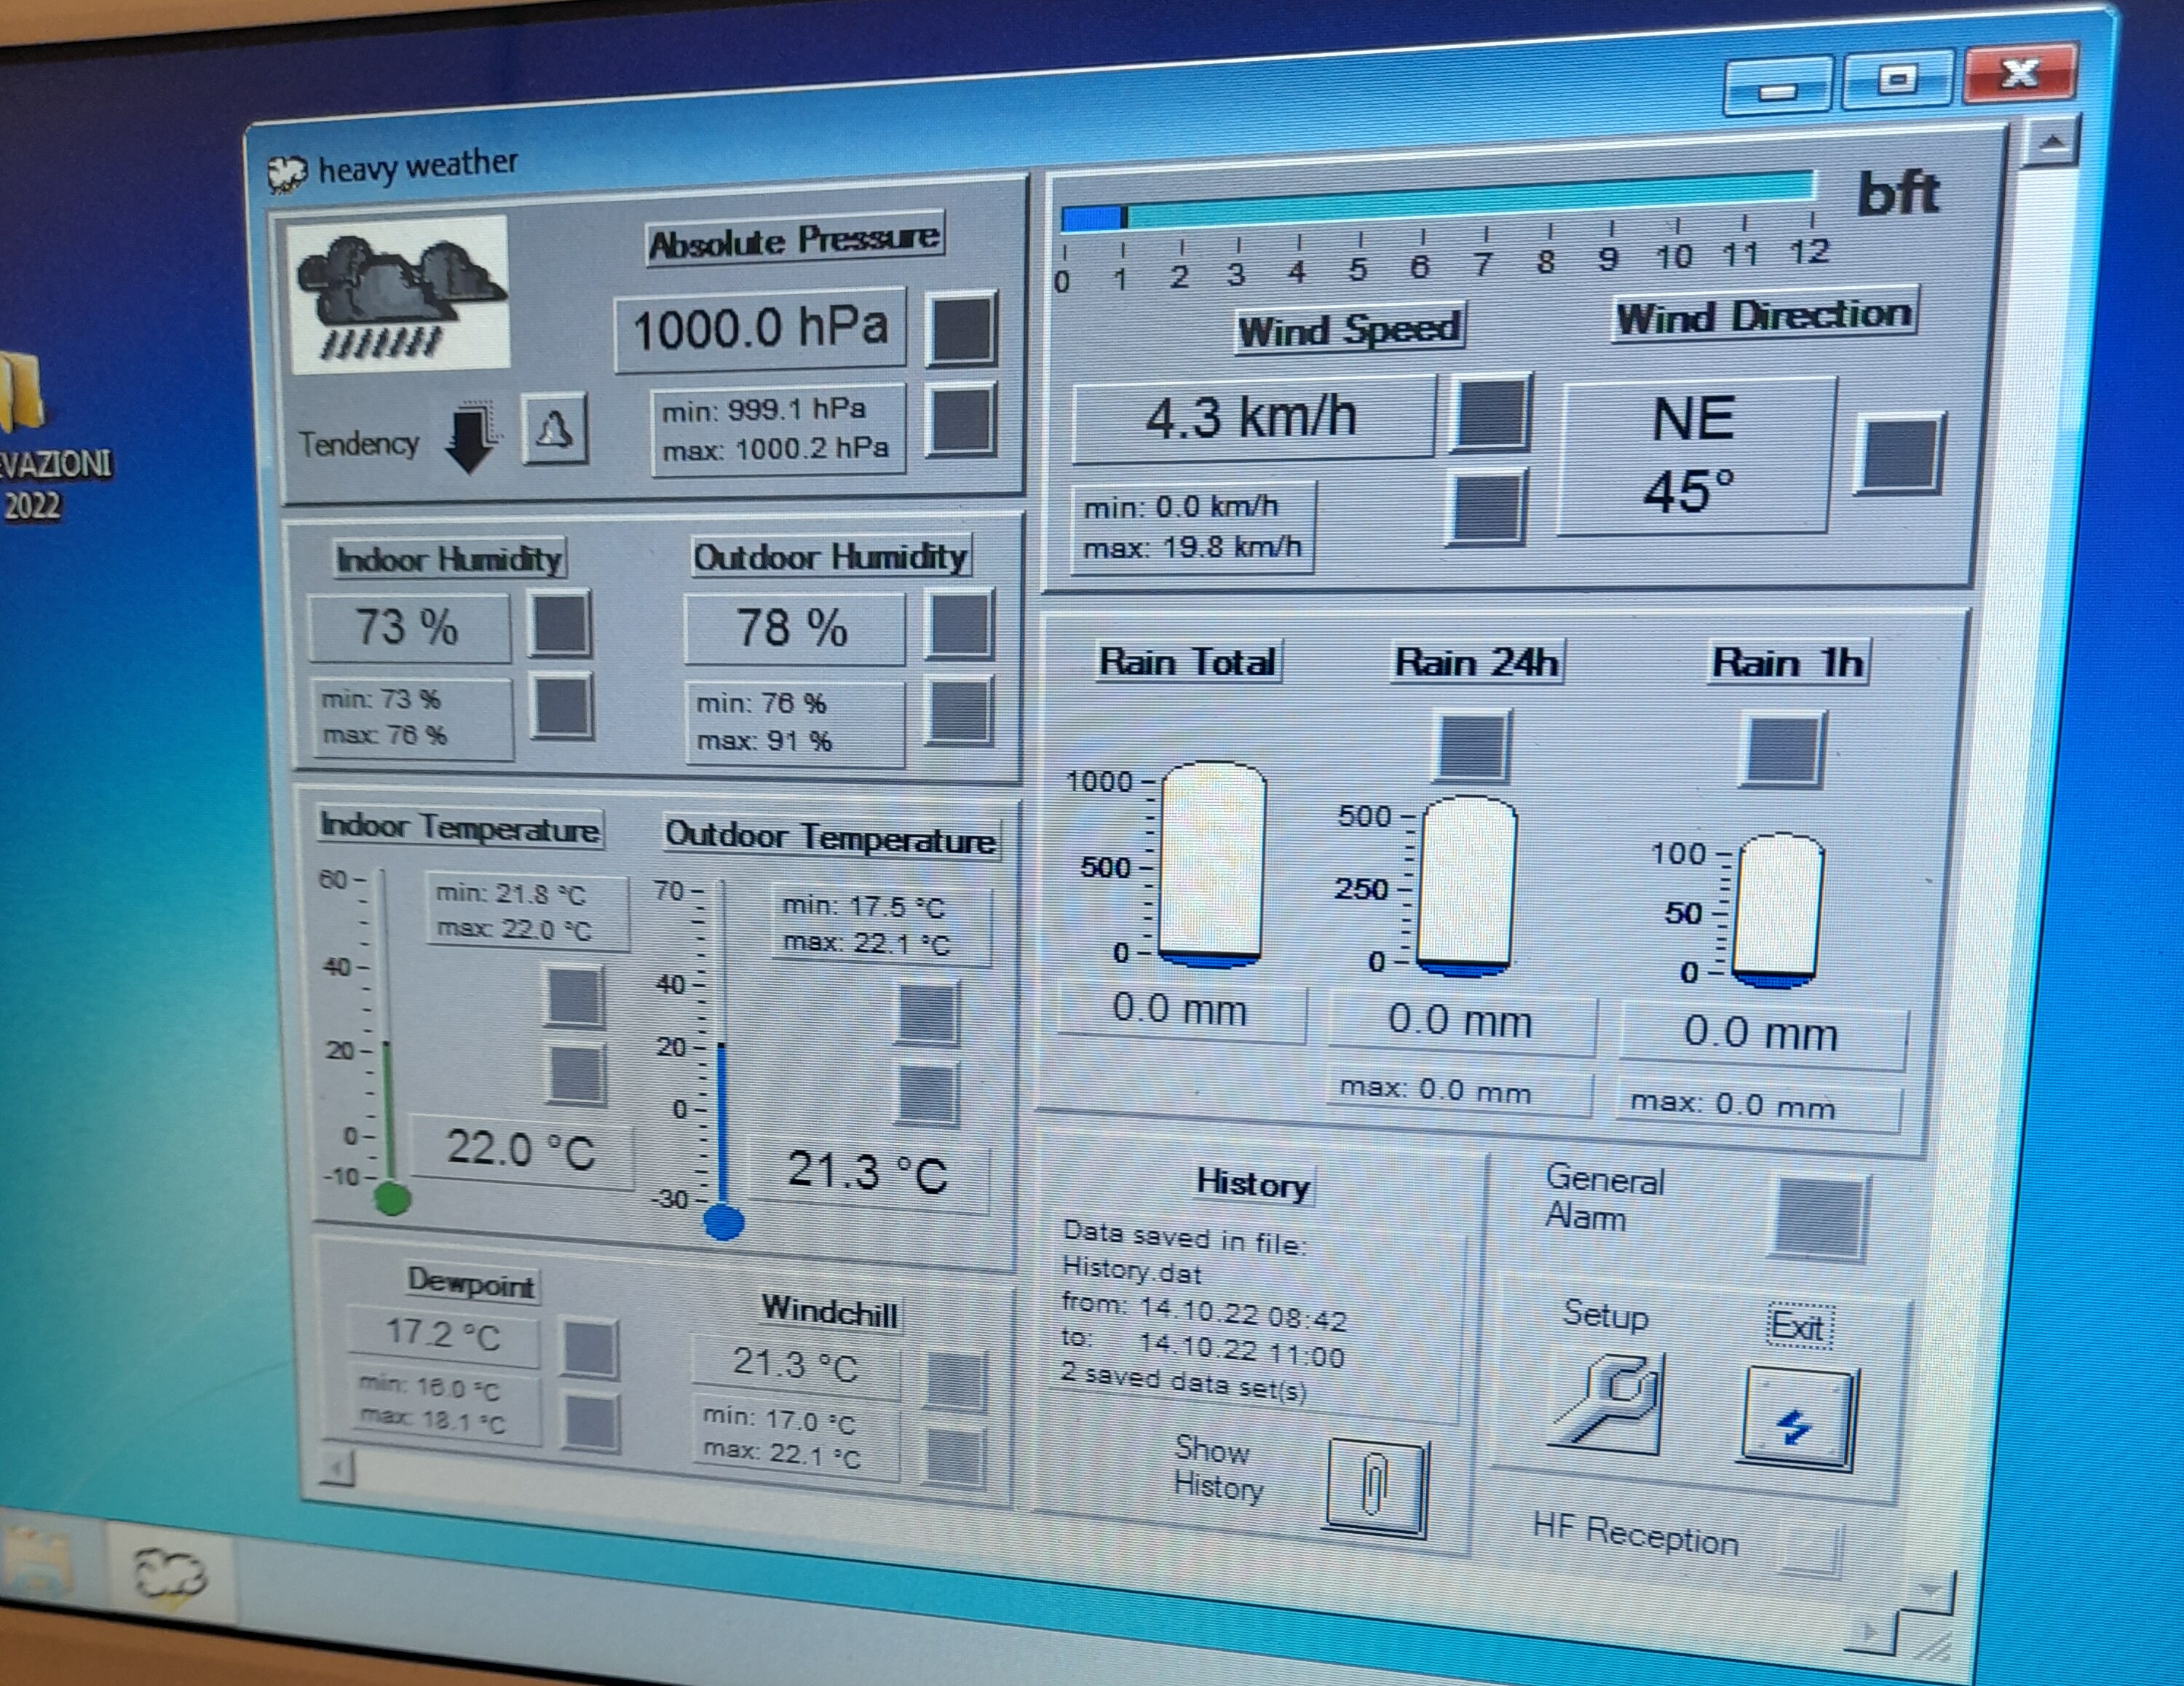Image resolution: width=2184 pixels, height=1686 pixels.
Task: Toggle alarm square beside 1000.0 hPa
Action: (x=961, y=328)
